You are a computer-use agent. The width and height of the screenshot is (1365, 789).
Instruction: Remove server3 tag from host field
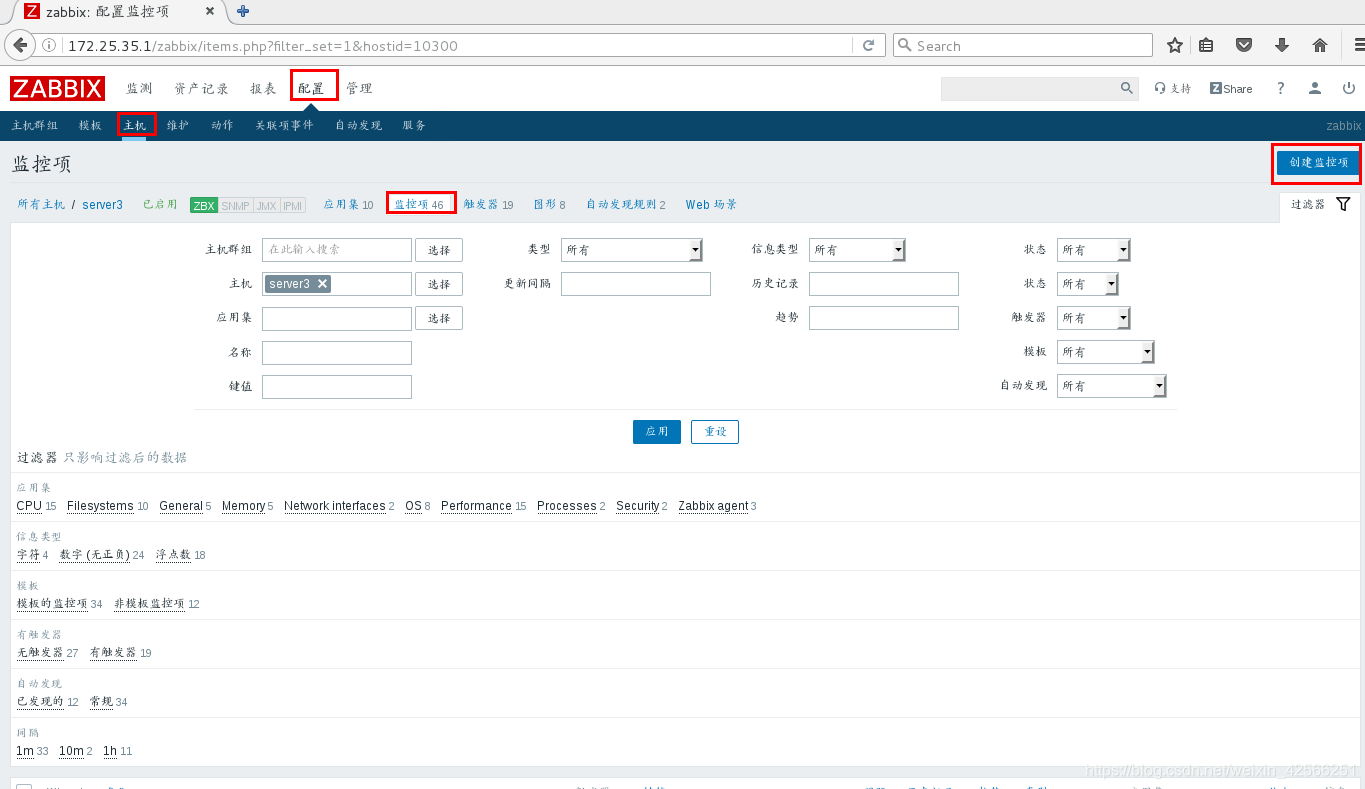(322, 284)
